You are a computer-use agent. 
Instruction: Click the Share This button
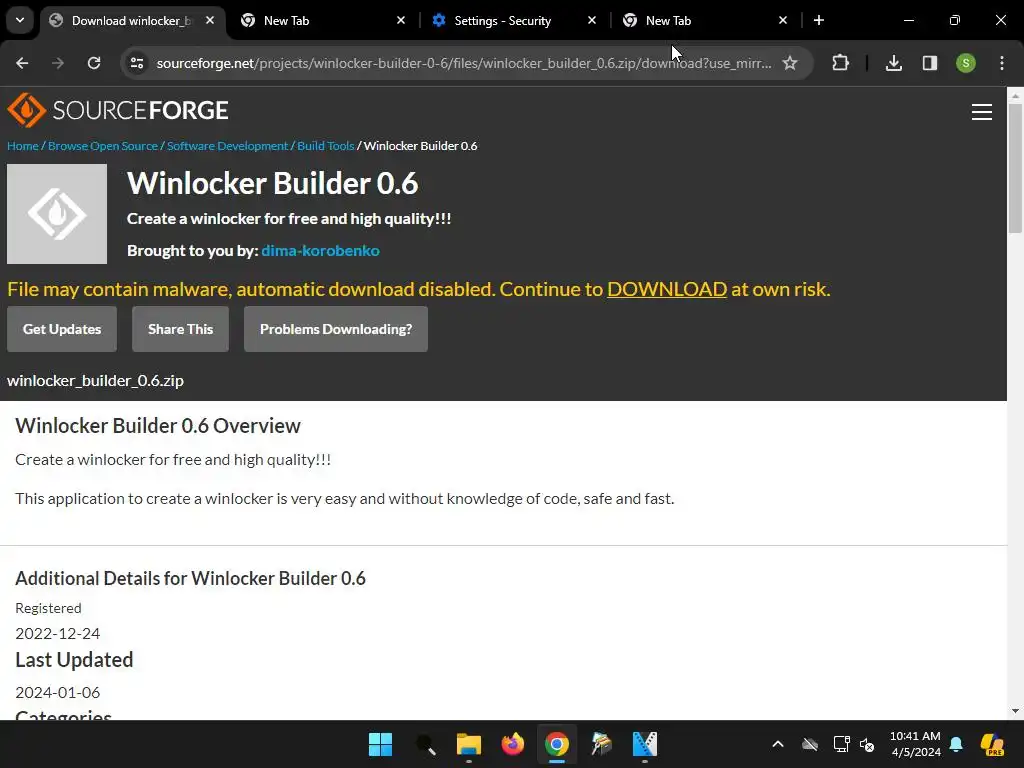click(180, 329)
